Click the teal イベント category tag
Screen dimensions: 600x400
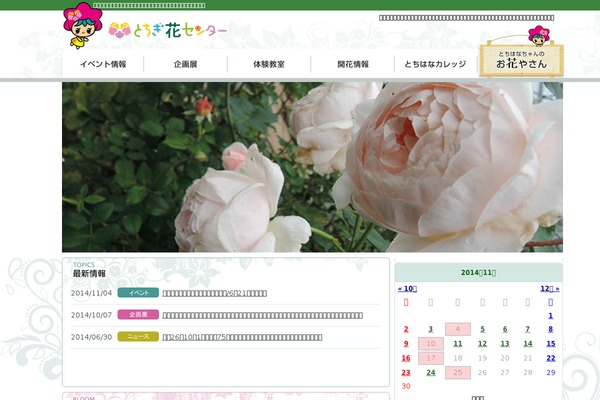(x=138, y=293)
